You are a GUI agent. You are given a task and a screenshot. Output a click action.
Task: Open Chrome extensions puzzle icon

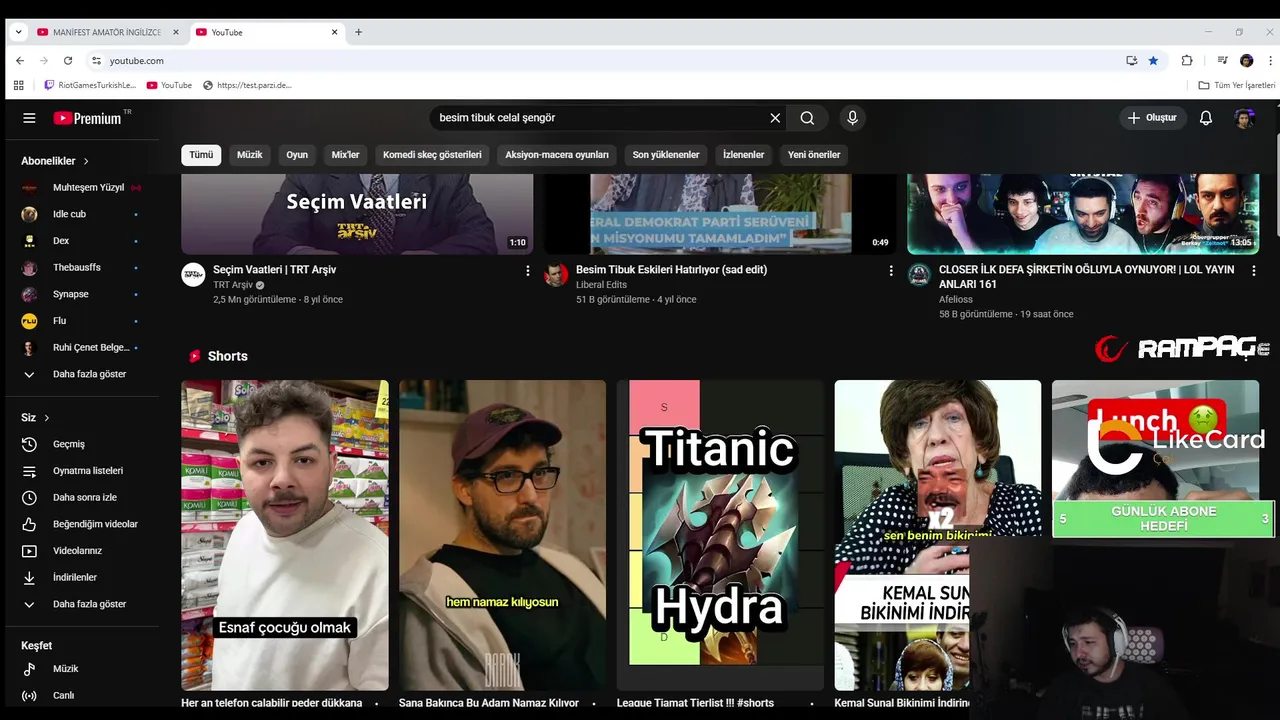[1187, 61]
